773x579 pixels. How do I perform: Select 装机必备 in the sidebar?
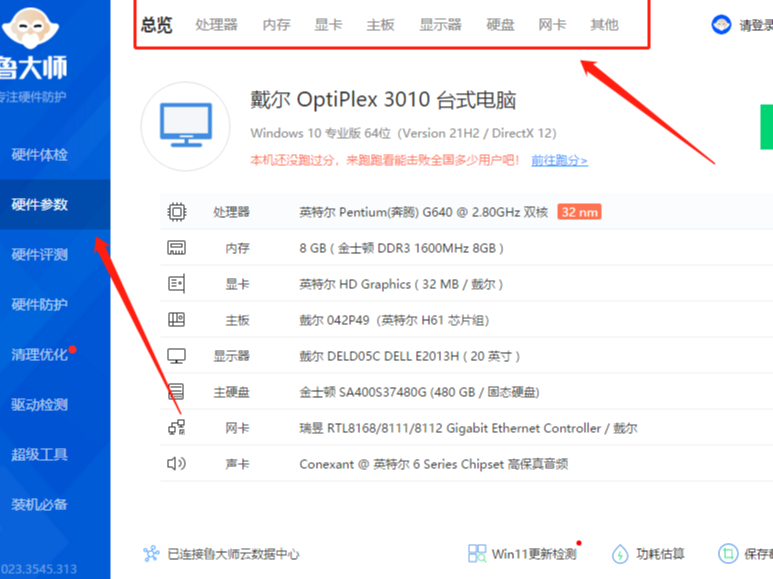[x=39, y=504]
